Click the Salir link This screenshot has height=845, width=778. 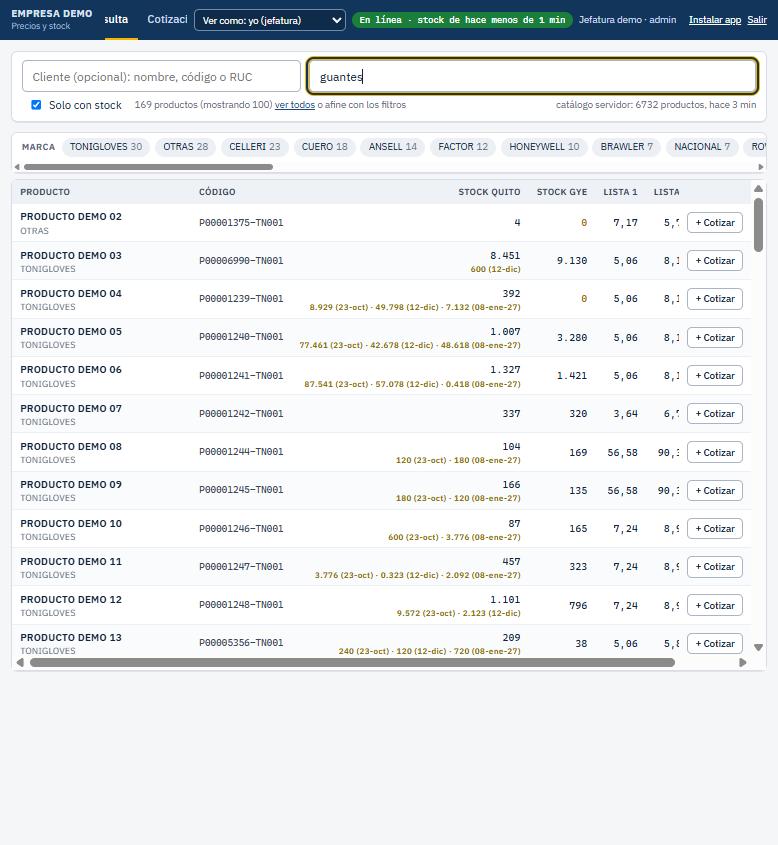(756, 20)
